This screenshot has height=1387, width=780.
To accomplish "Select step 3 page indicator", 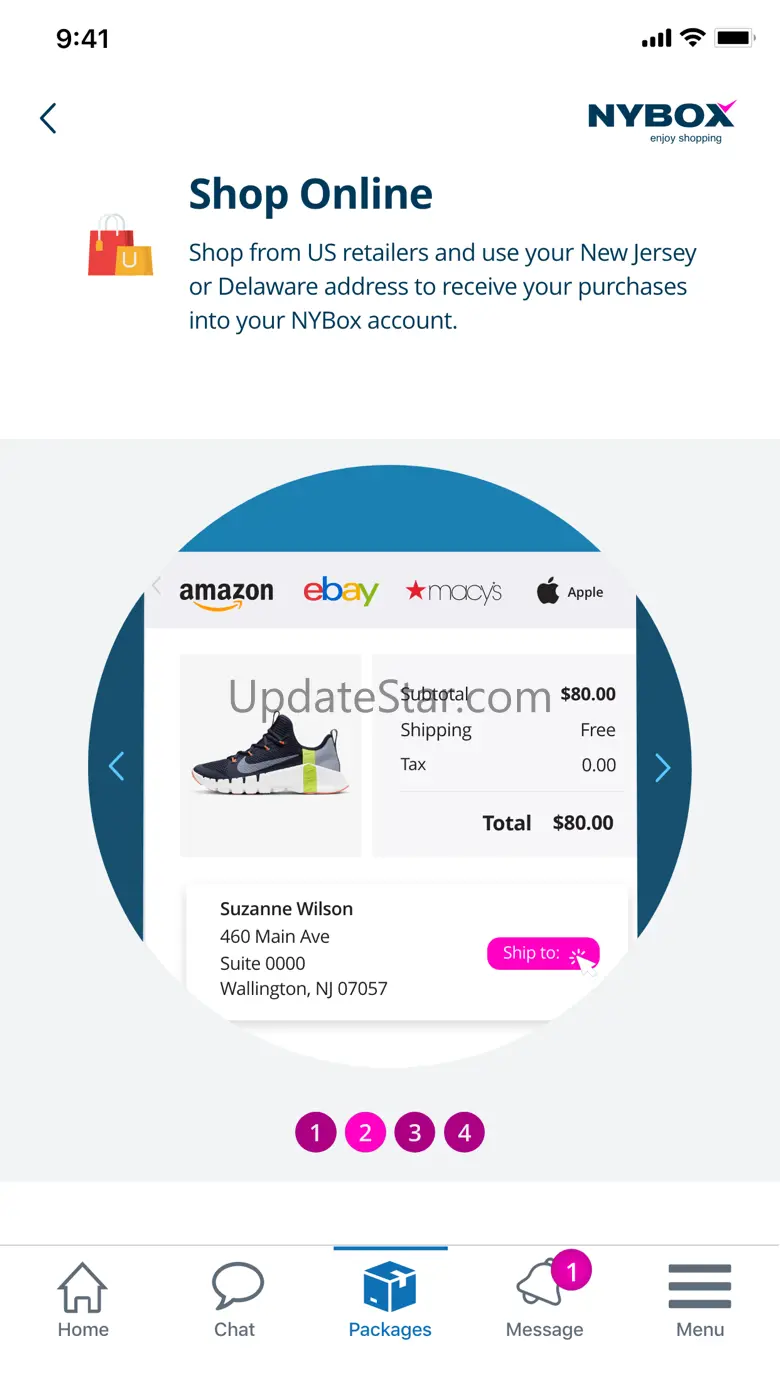I will tap(414, 1133).
